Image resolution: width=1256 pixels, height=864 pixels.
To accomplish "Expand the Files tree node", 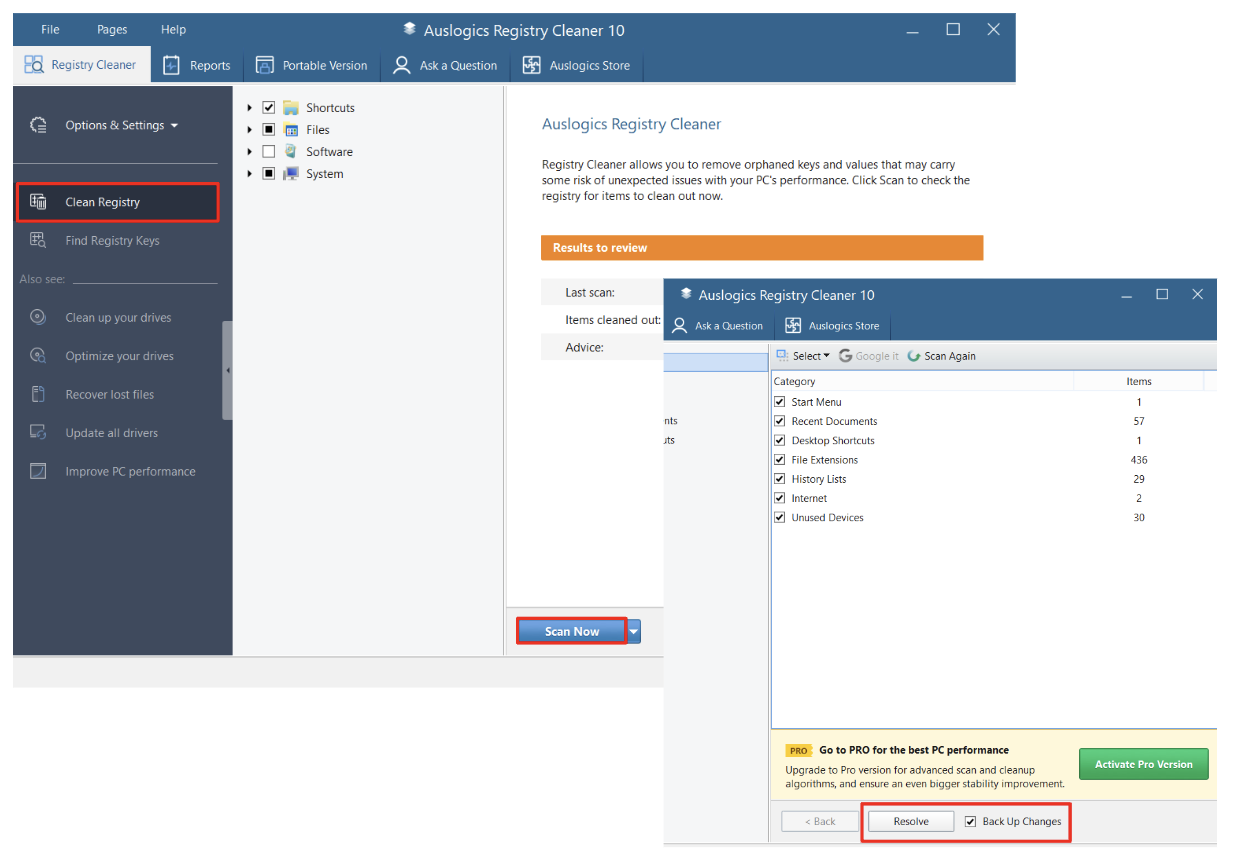I will [249, 129].
